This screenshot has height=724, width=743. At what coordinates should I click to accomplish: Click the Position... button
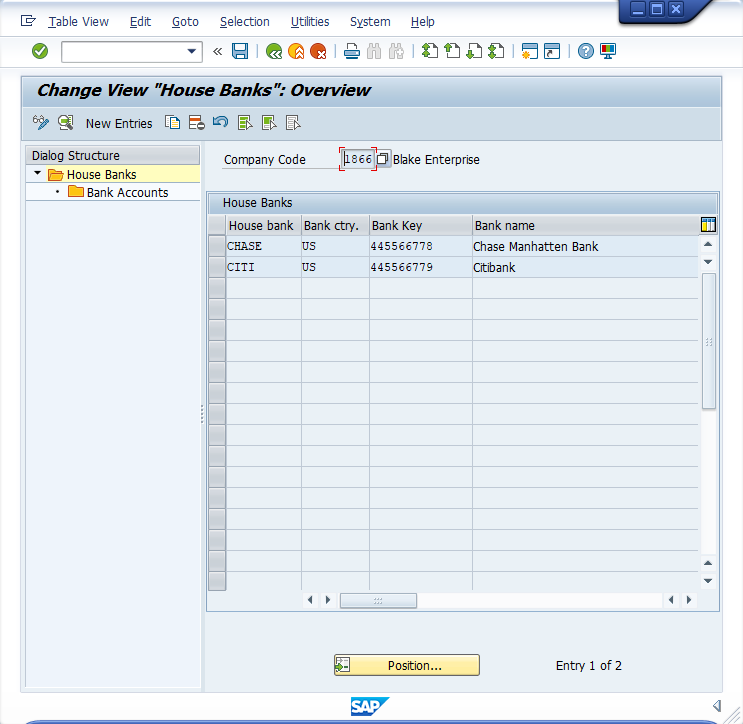tap(406, 665)
